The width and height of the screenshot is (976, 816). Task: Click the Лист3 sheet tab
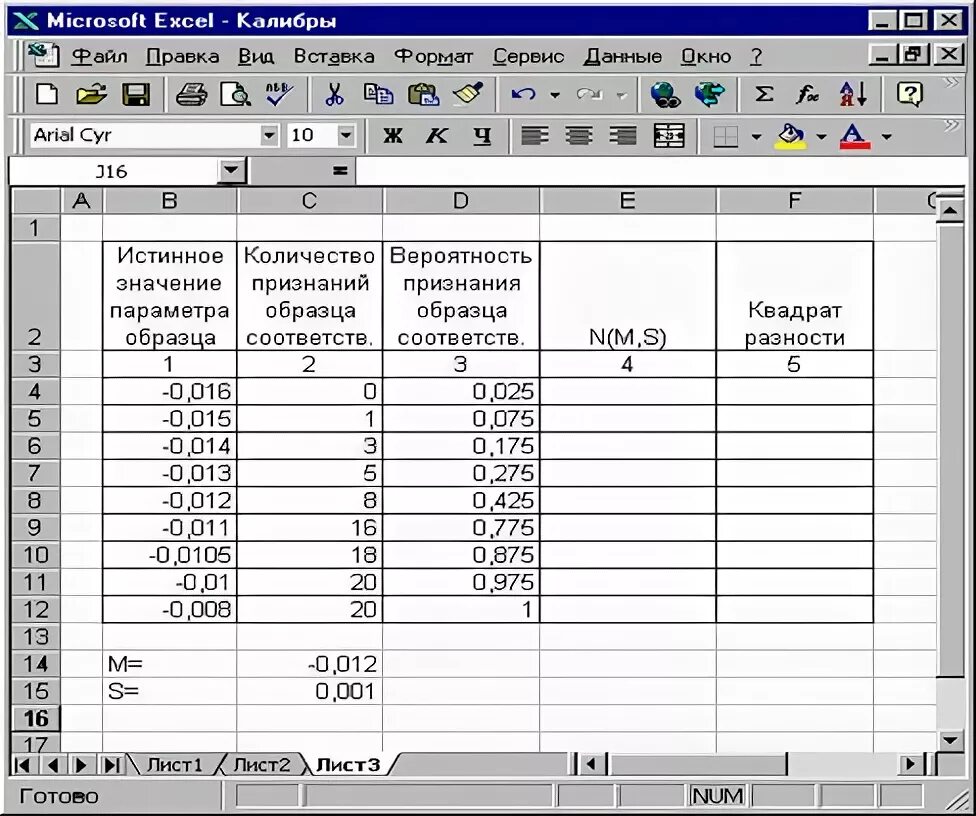click(x=347, y=764)
